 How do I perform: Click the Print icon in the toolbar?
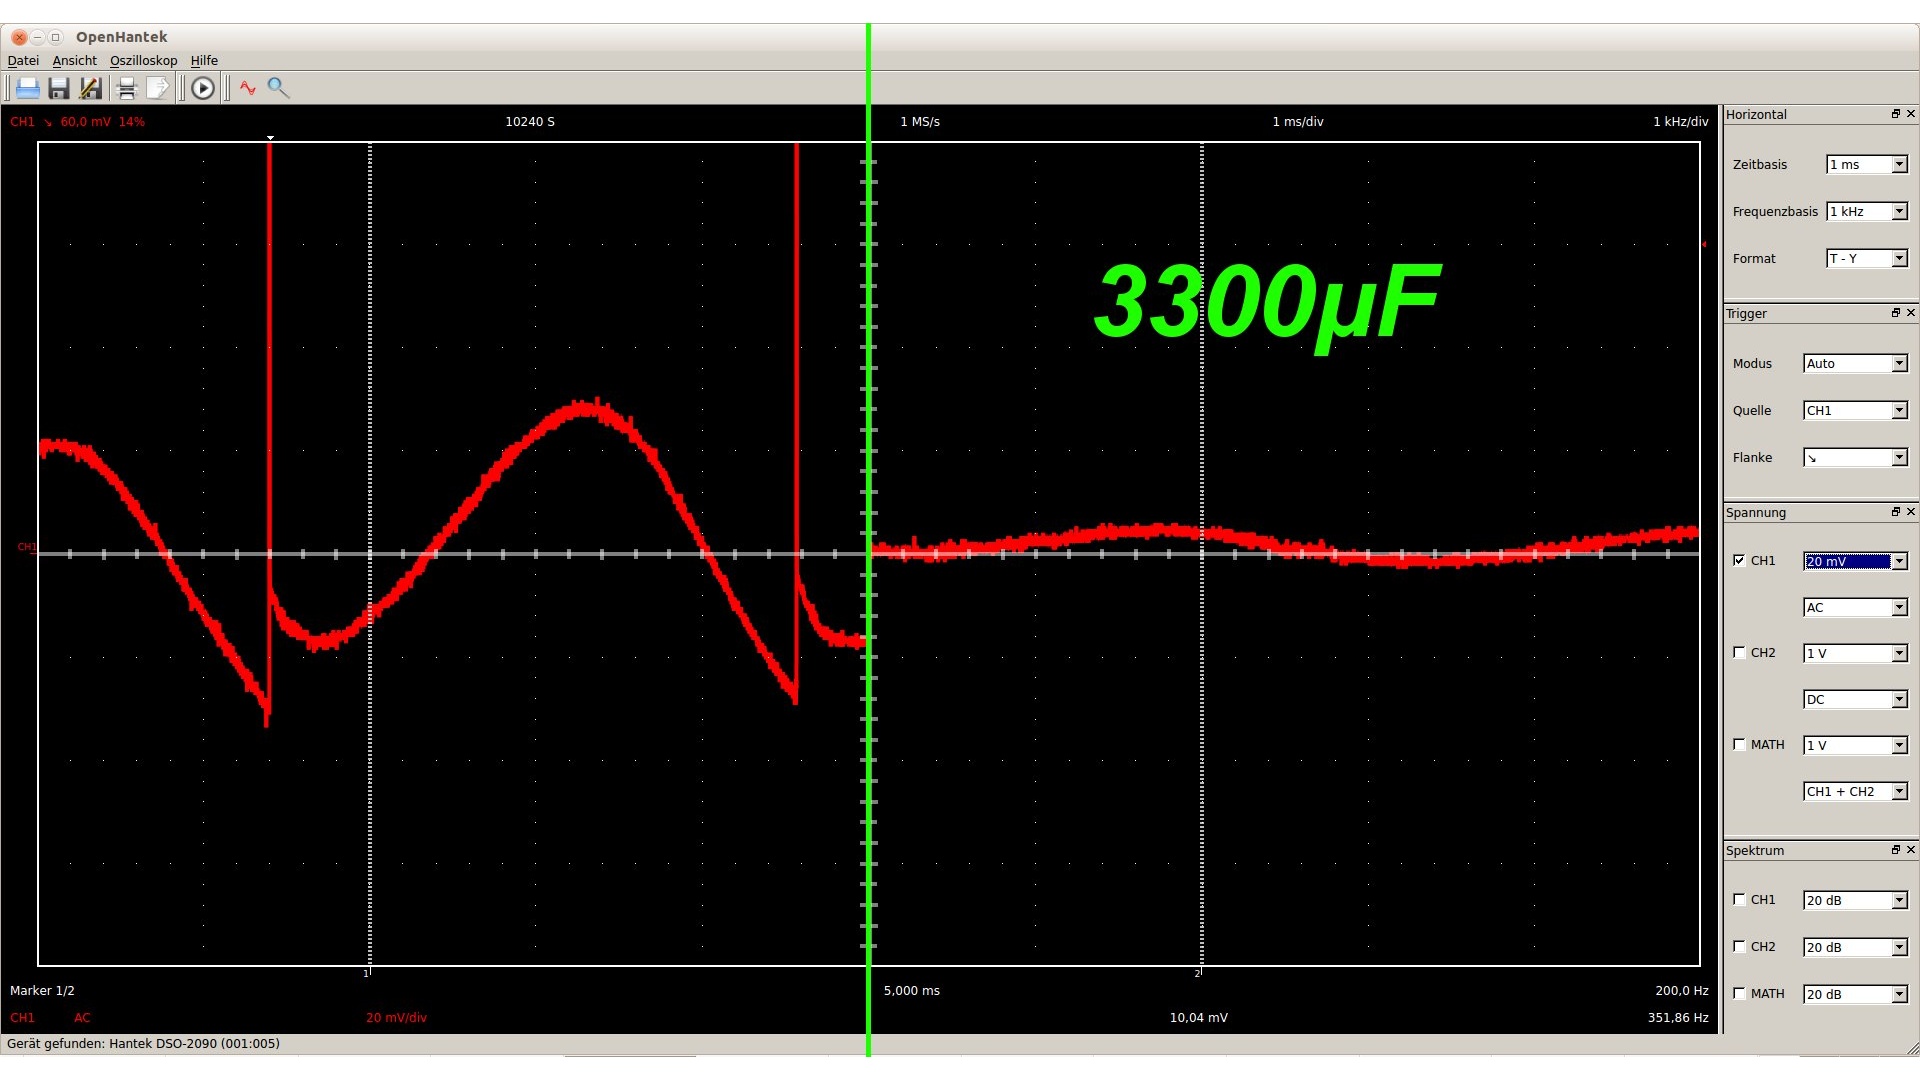pos(126,88)
